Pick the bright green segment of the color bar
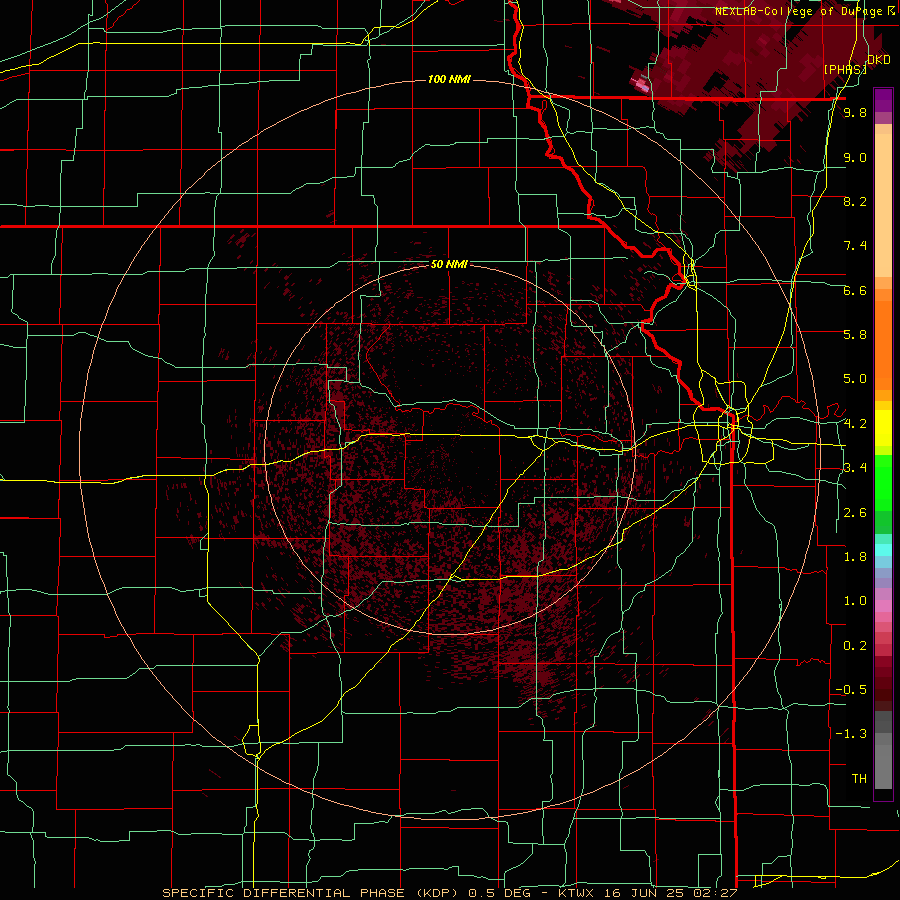 883,482
